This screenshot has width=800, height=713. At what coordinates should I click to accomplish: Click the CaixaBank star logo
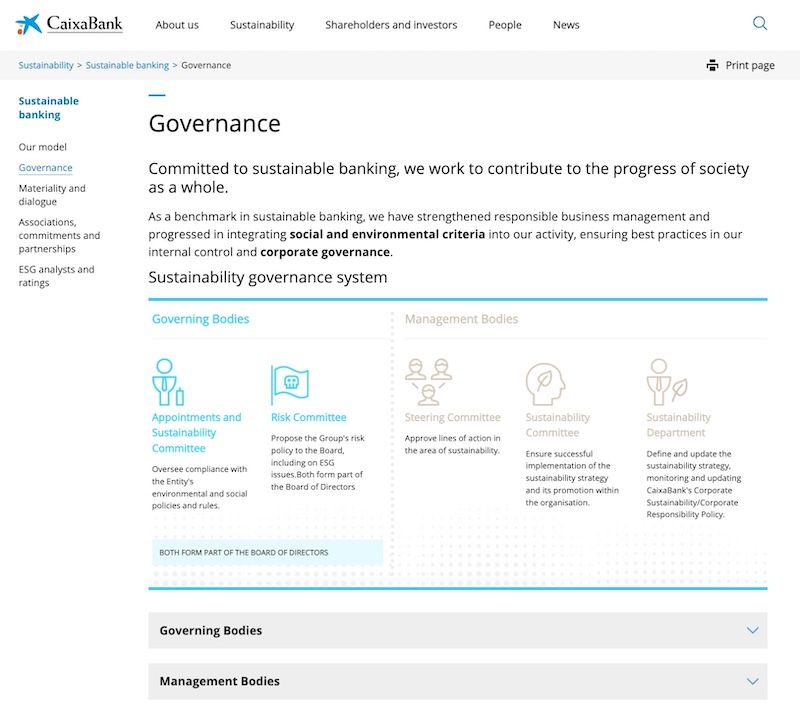coord(29,24)
